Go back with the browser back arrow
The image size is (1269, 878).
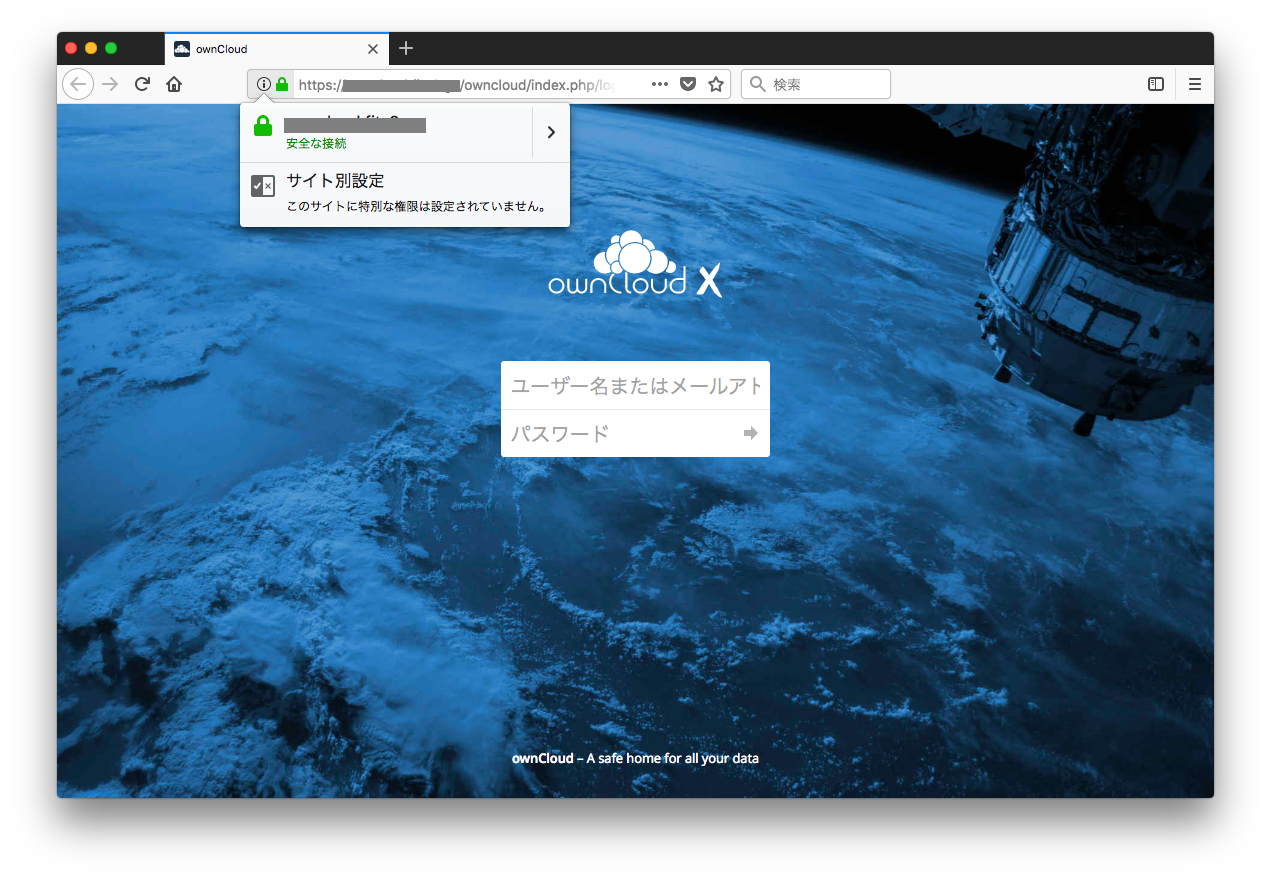tap(78, 85)
